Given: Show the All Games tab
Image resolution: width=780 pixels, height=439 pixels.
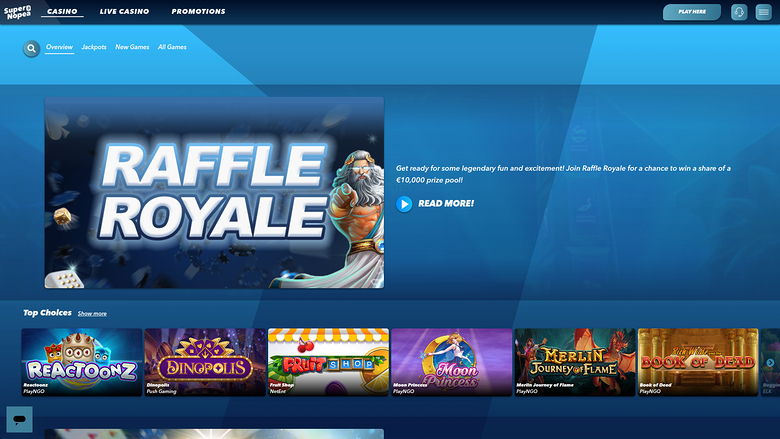Looking at the screenshot, I should click(x=172, y=47).
